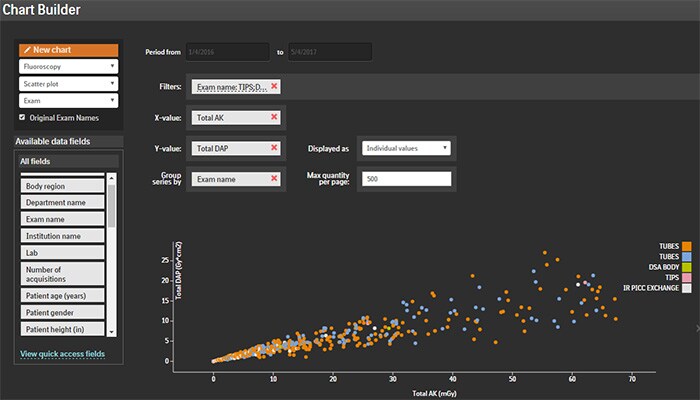Click the IR PICC EXCHANGE legend label
700x400 pixels.
pos(651,288)
